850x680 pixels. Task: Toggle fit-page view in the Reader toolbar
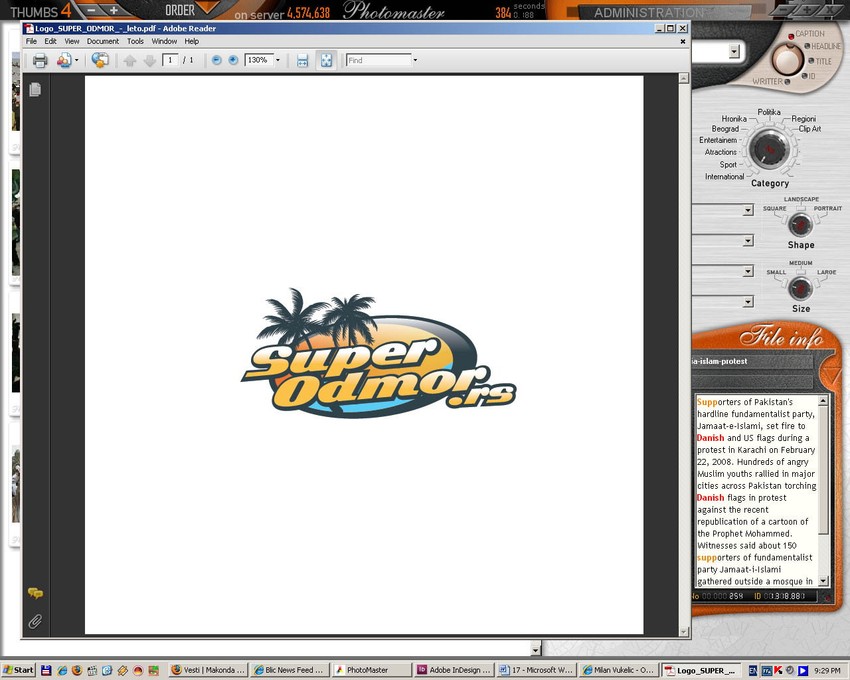[325, 60]
